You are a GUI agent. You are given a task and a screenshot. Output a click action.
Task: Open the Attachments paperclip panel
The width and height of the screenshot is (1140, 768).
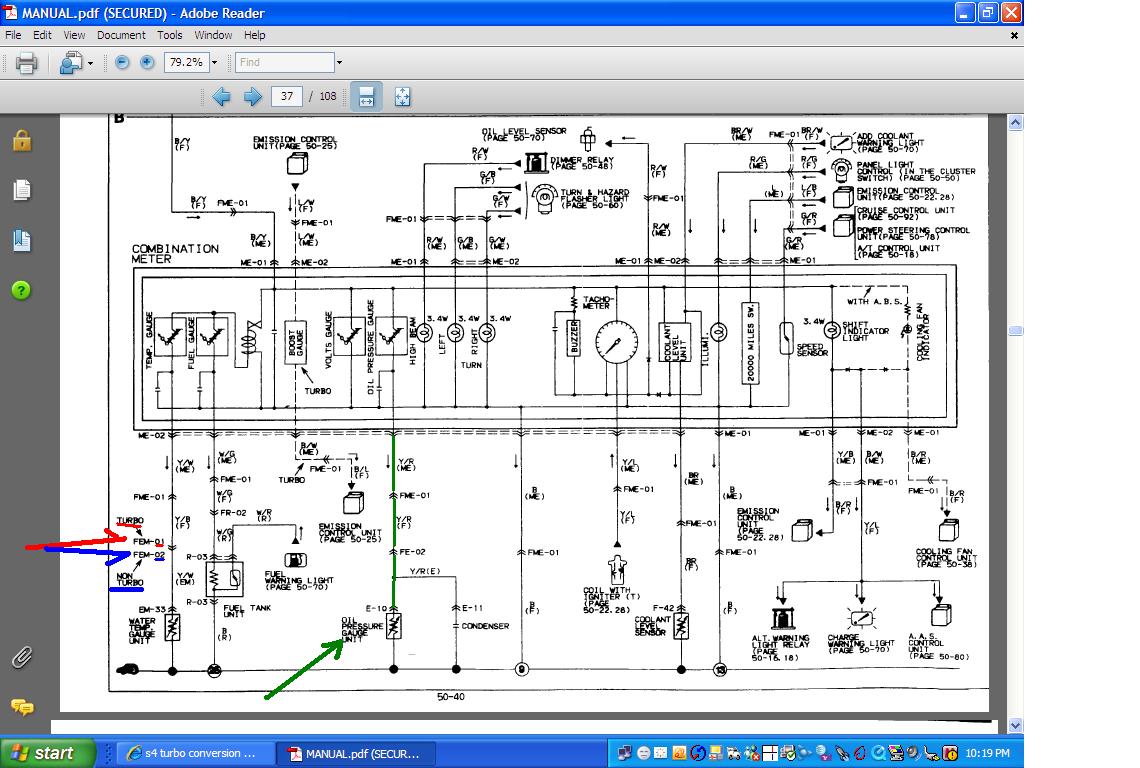(22, 657)
